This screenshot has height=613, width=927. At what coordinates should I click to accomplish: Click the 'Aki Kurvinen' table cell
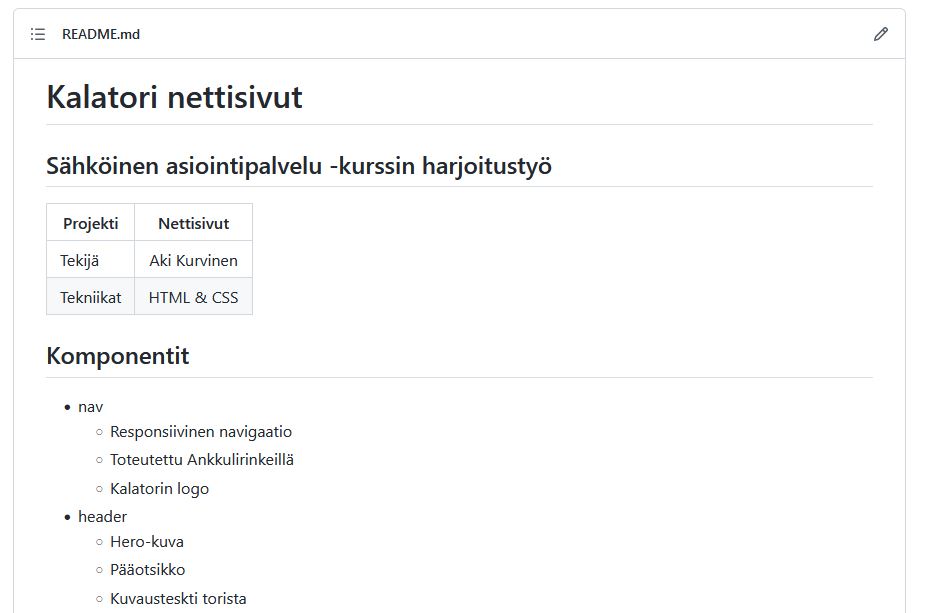pyautogui.click(x=193, y=260)
